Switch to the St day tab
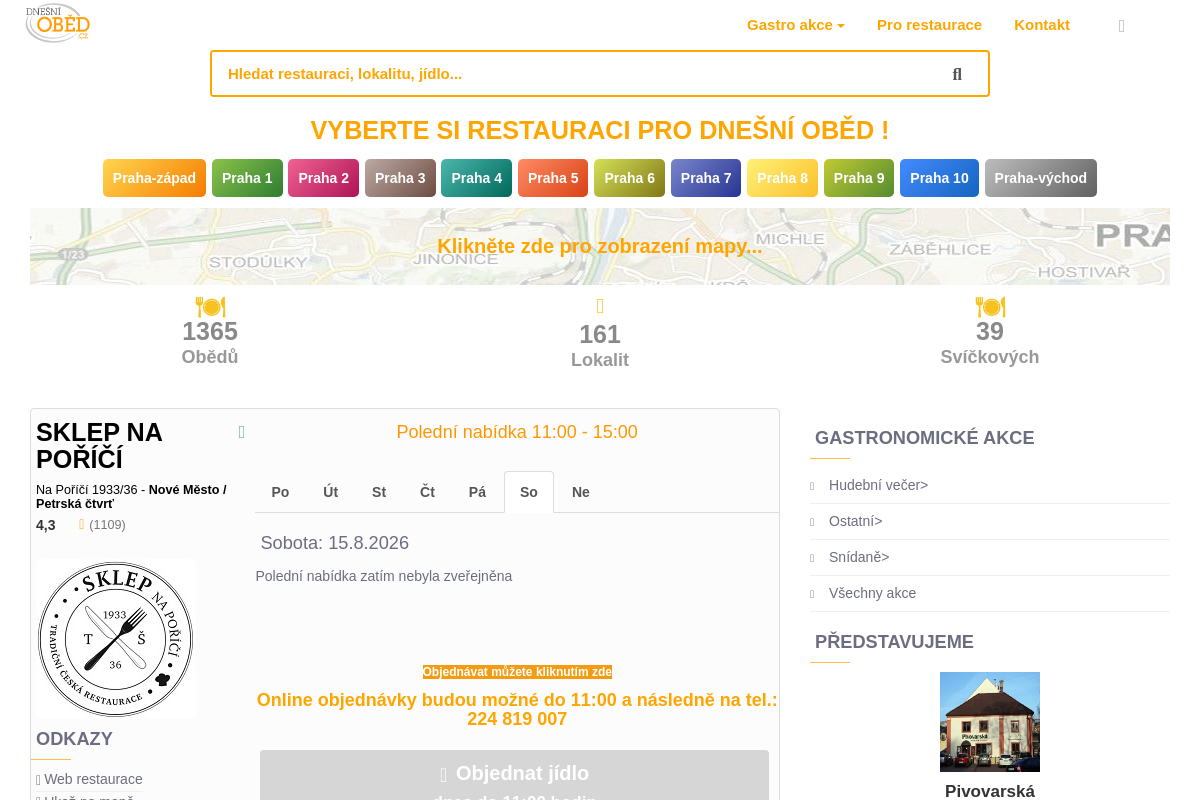Viewport: 1200px width, 800px height. click(379, 492)
